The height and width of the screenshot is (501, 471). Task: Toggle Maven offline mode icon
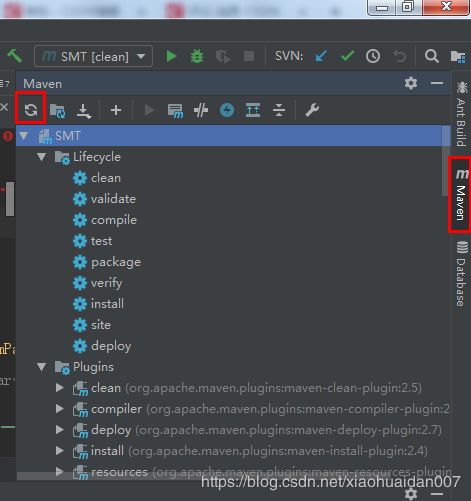point(227,110)
